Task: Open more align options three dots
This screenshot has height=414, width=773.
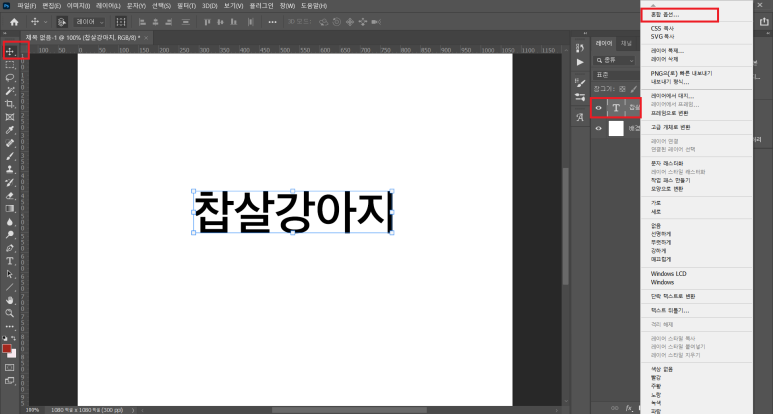Action: 273,22
